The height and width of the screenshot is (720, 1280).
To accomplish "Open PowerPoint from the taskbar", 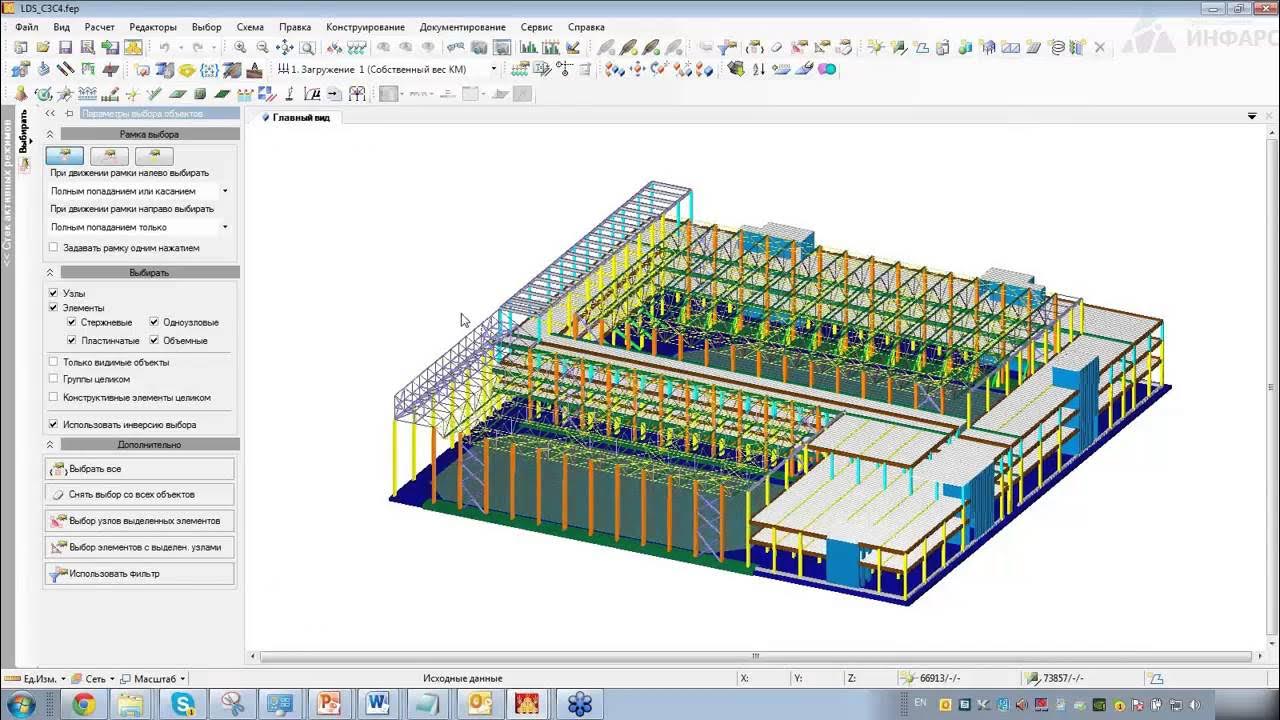I will (x=329, y=704).
